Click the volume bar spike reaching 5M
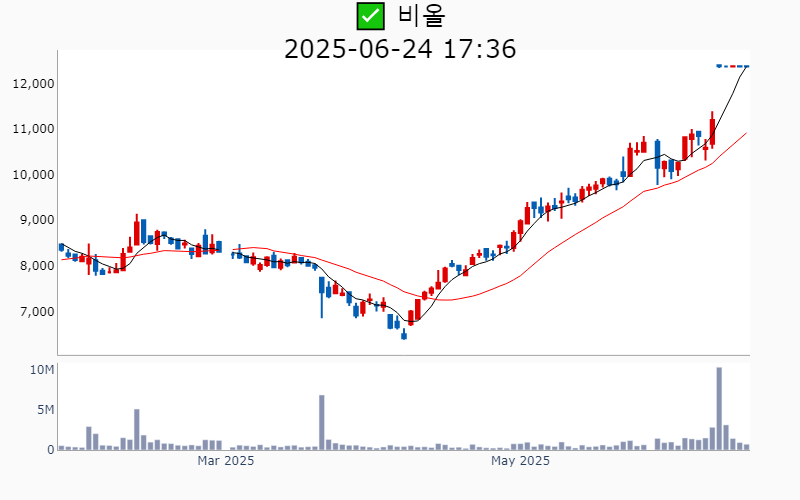This screenshot has width=800, height=500. coord(137,429)
